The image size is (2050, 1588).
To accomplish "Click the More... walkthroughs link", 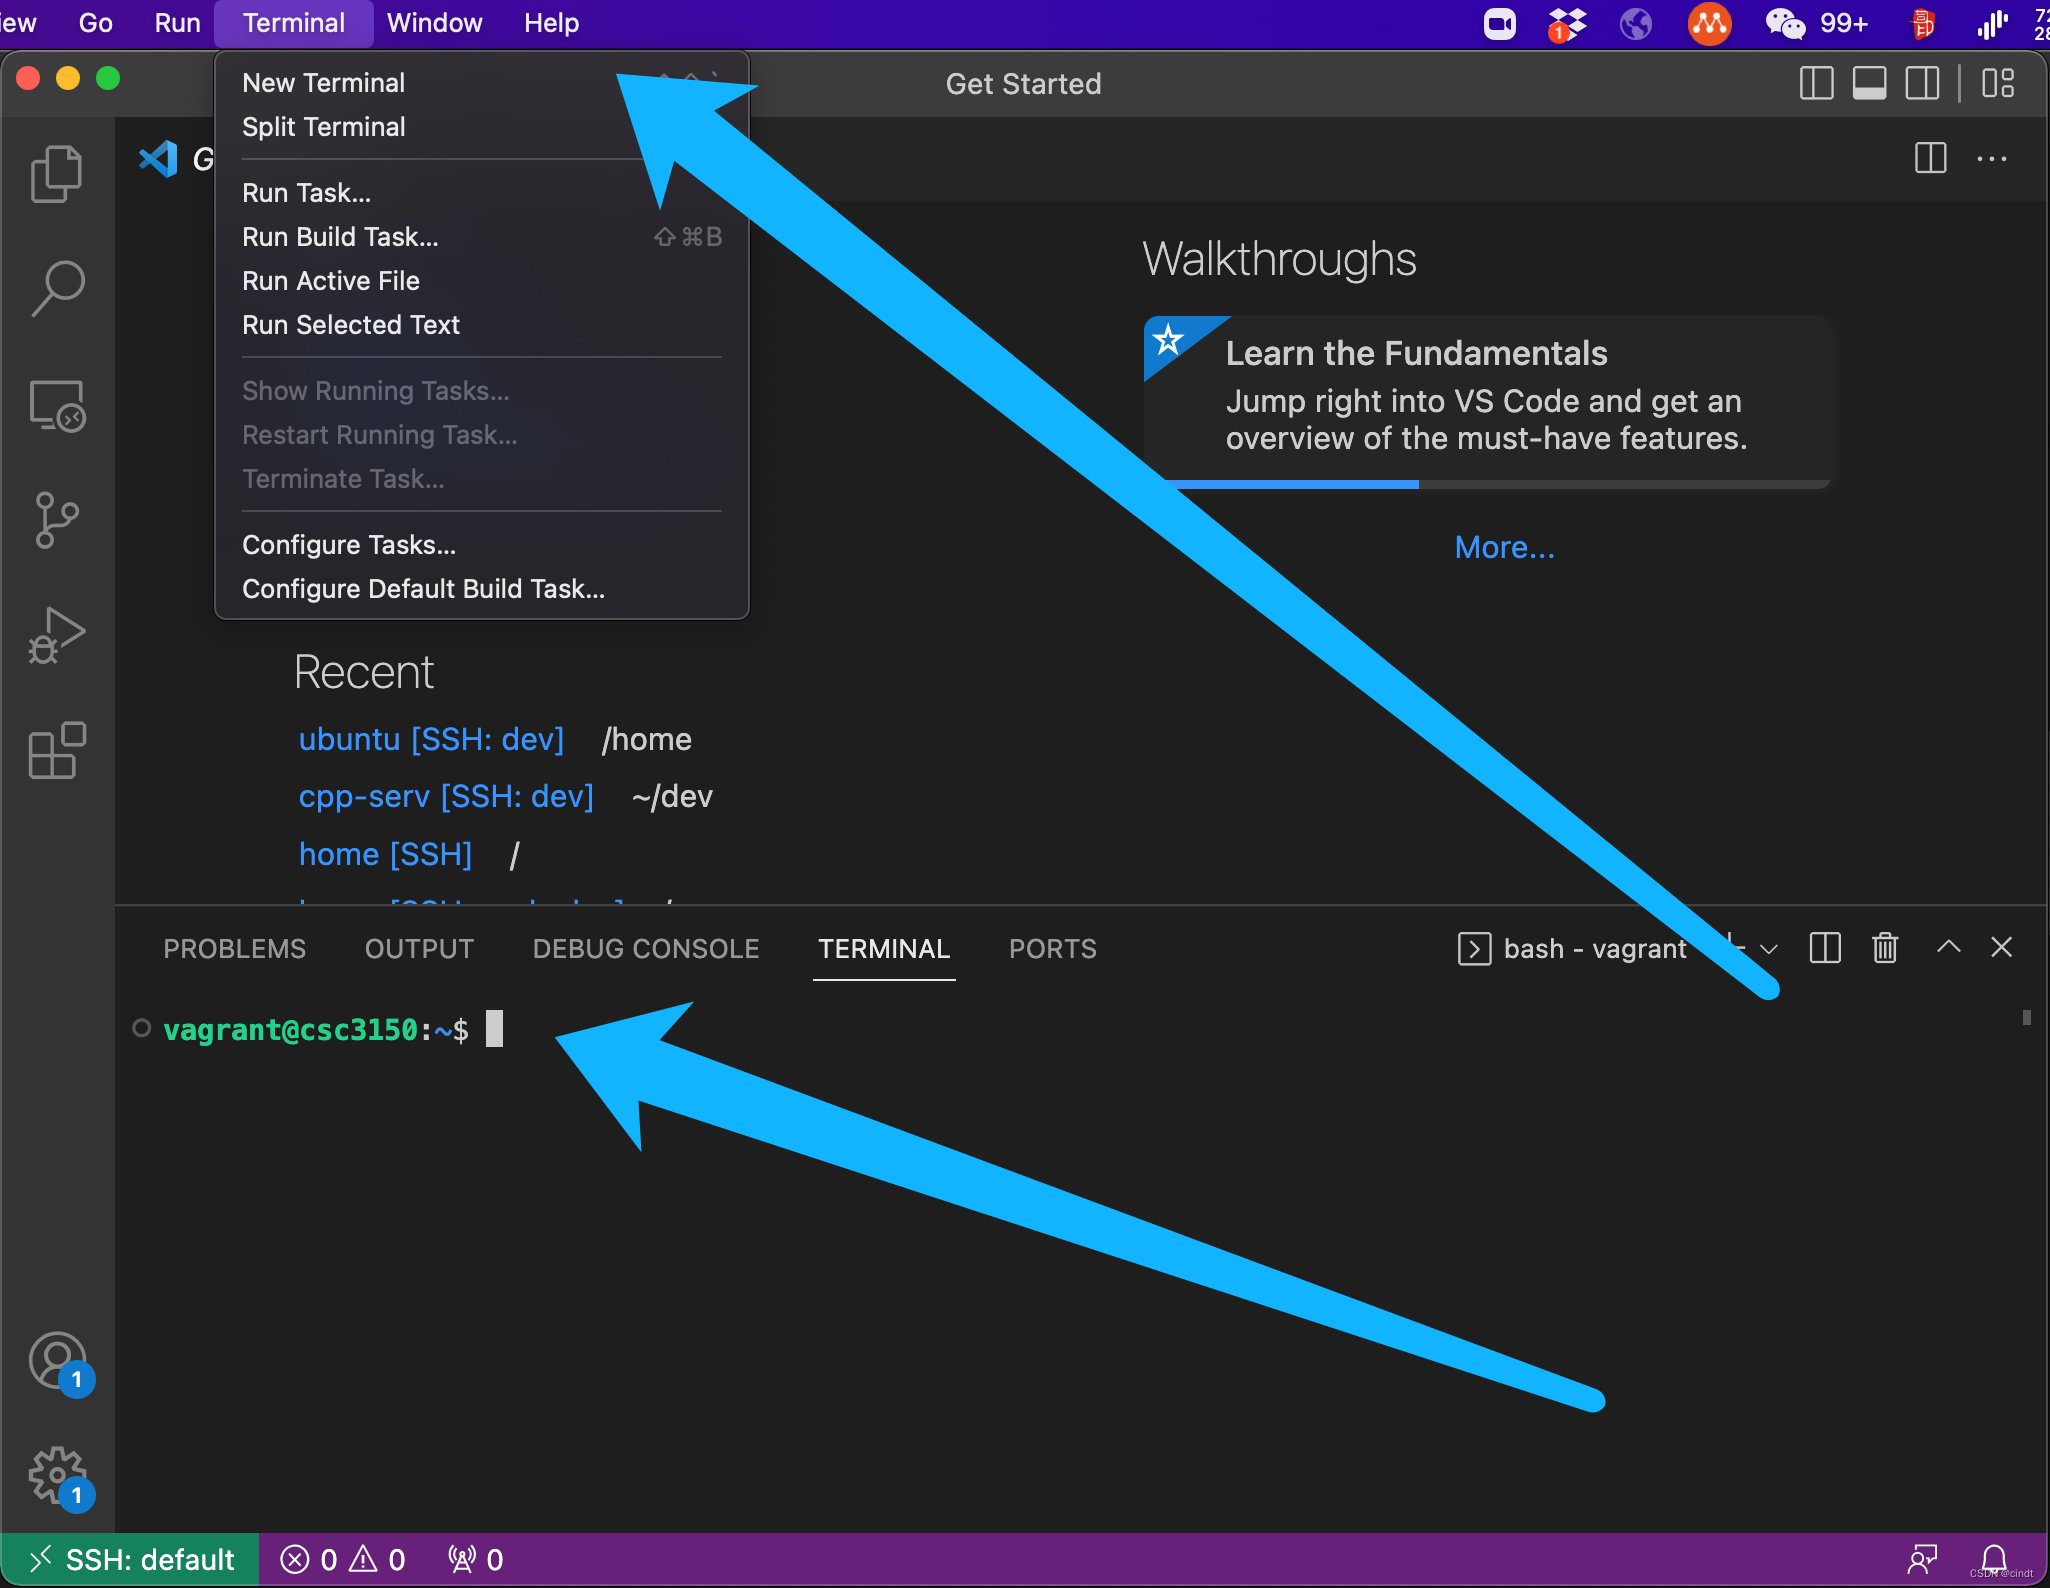I will [1504, 547].
